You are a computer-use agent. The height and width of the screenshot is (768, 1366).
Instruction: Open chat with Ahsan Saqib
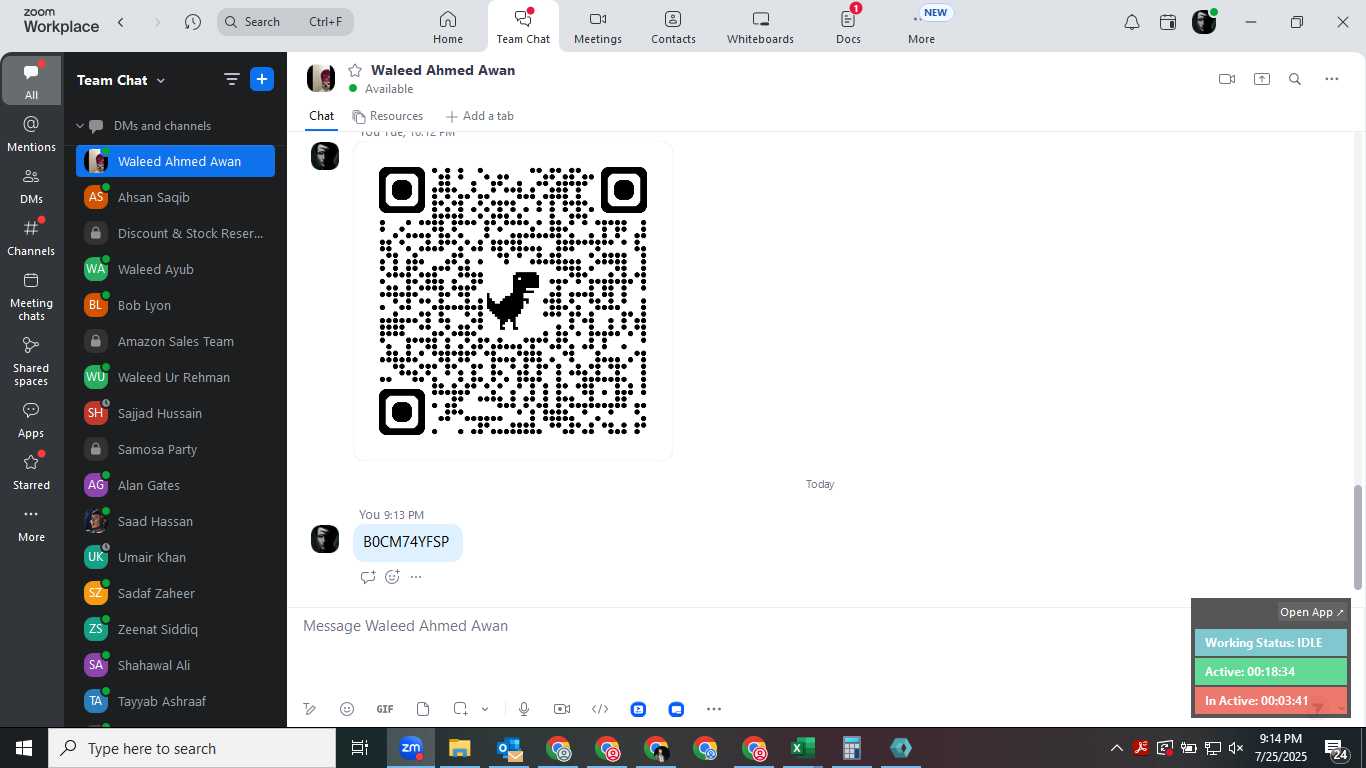tap(175, 197)
